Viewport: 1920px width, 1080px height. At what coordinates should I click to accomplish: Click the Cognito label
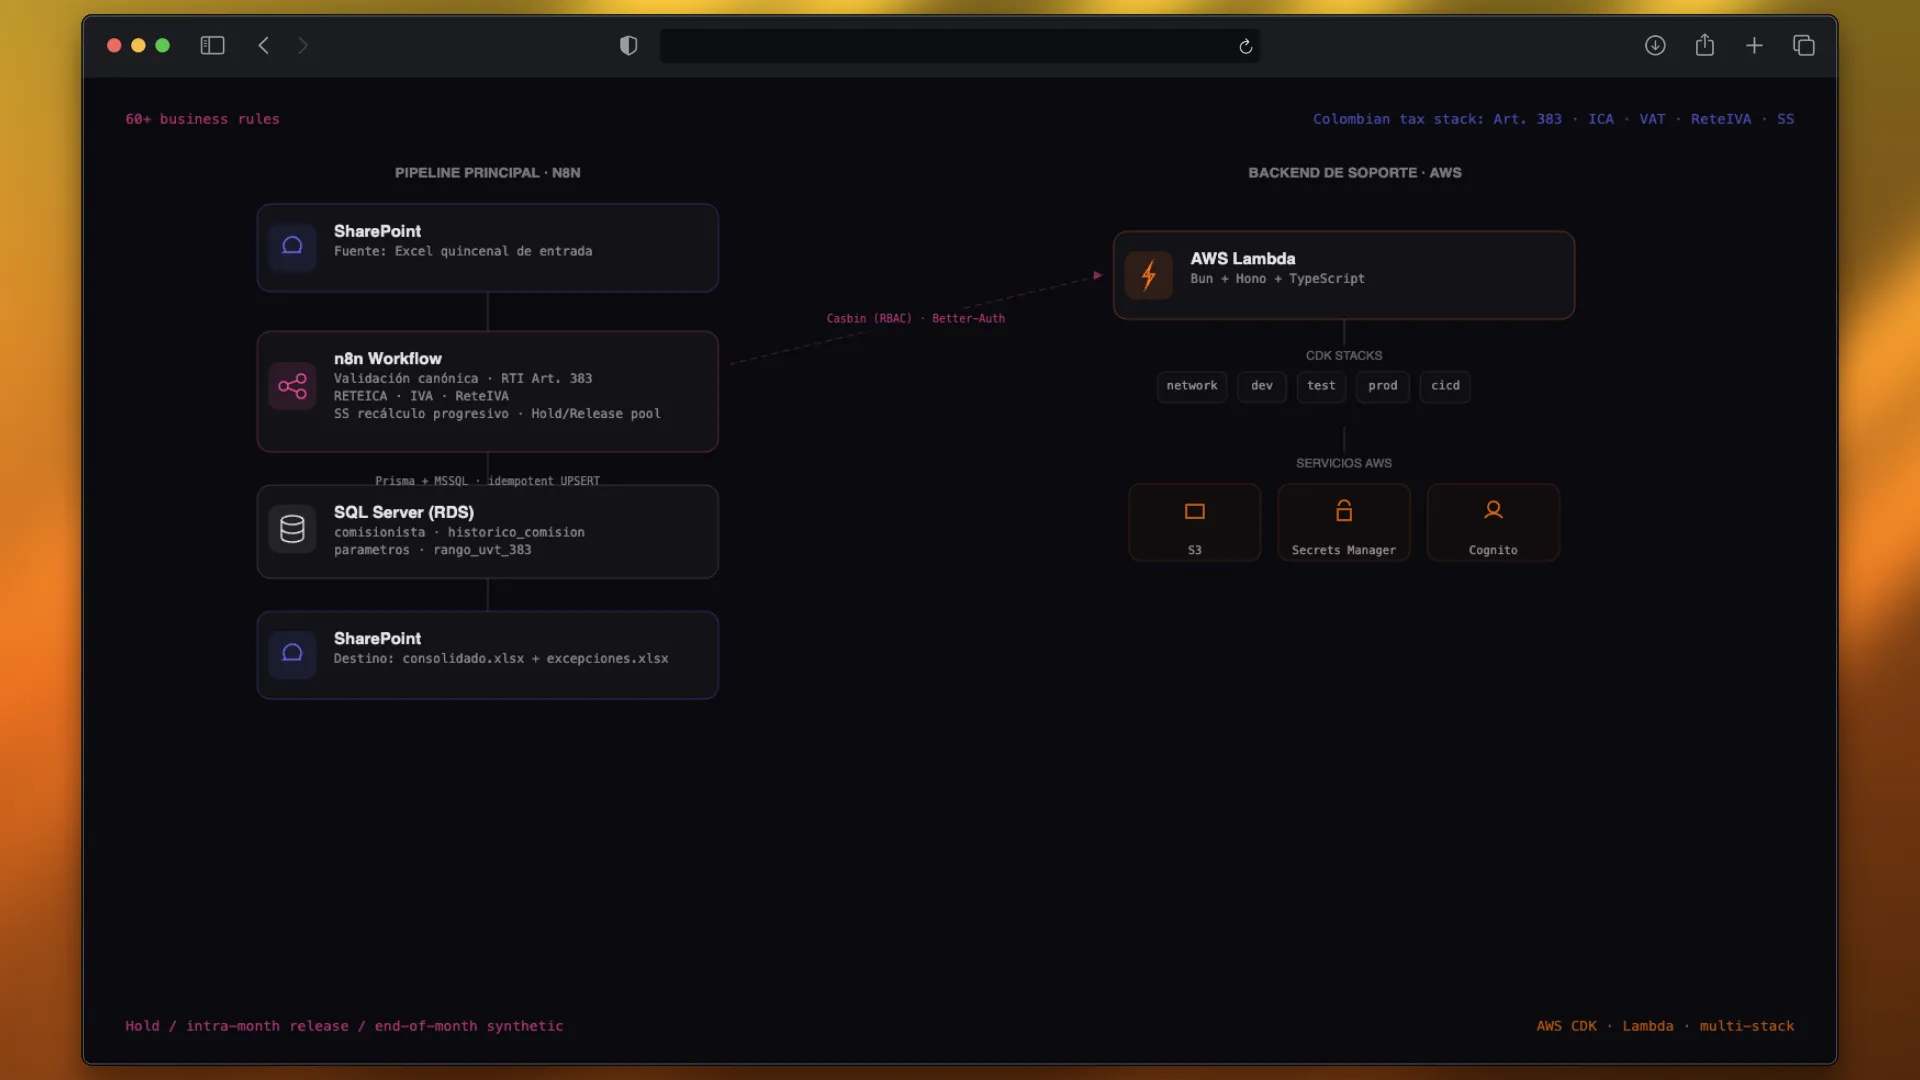(1493, 550)
